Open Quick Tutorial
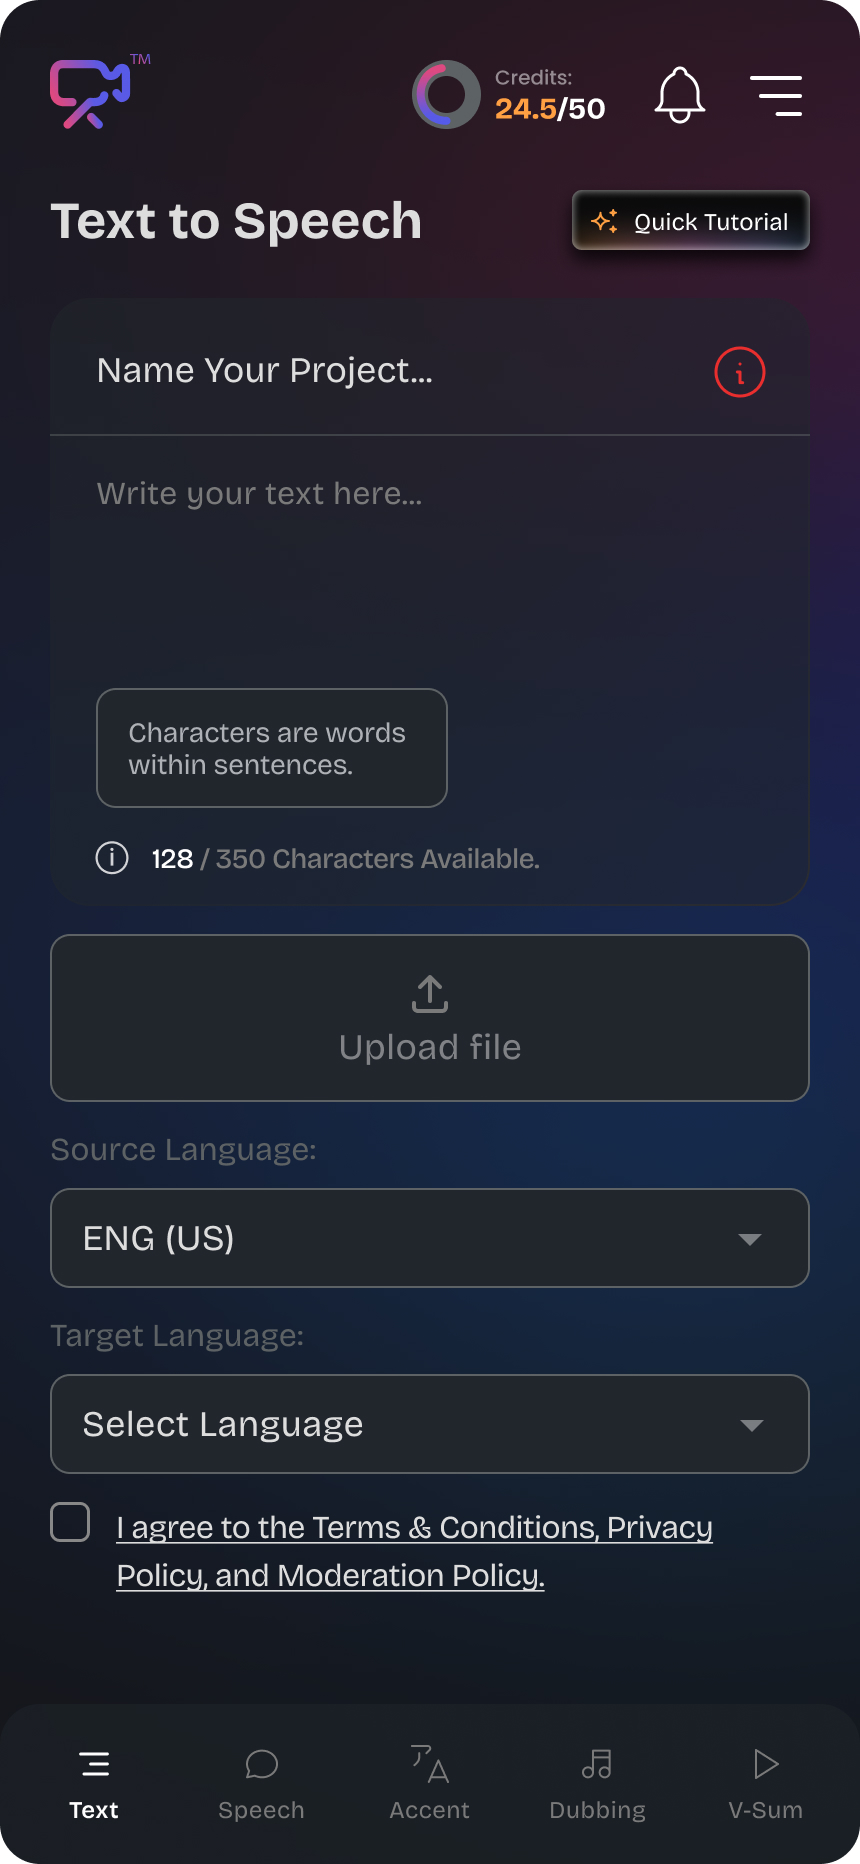Viewport: 860px width, 1864px height. (x=691, y=221)
